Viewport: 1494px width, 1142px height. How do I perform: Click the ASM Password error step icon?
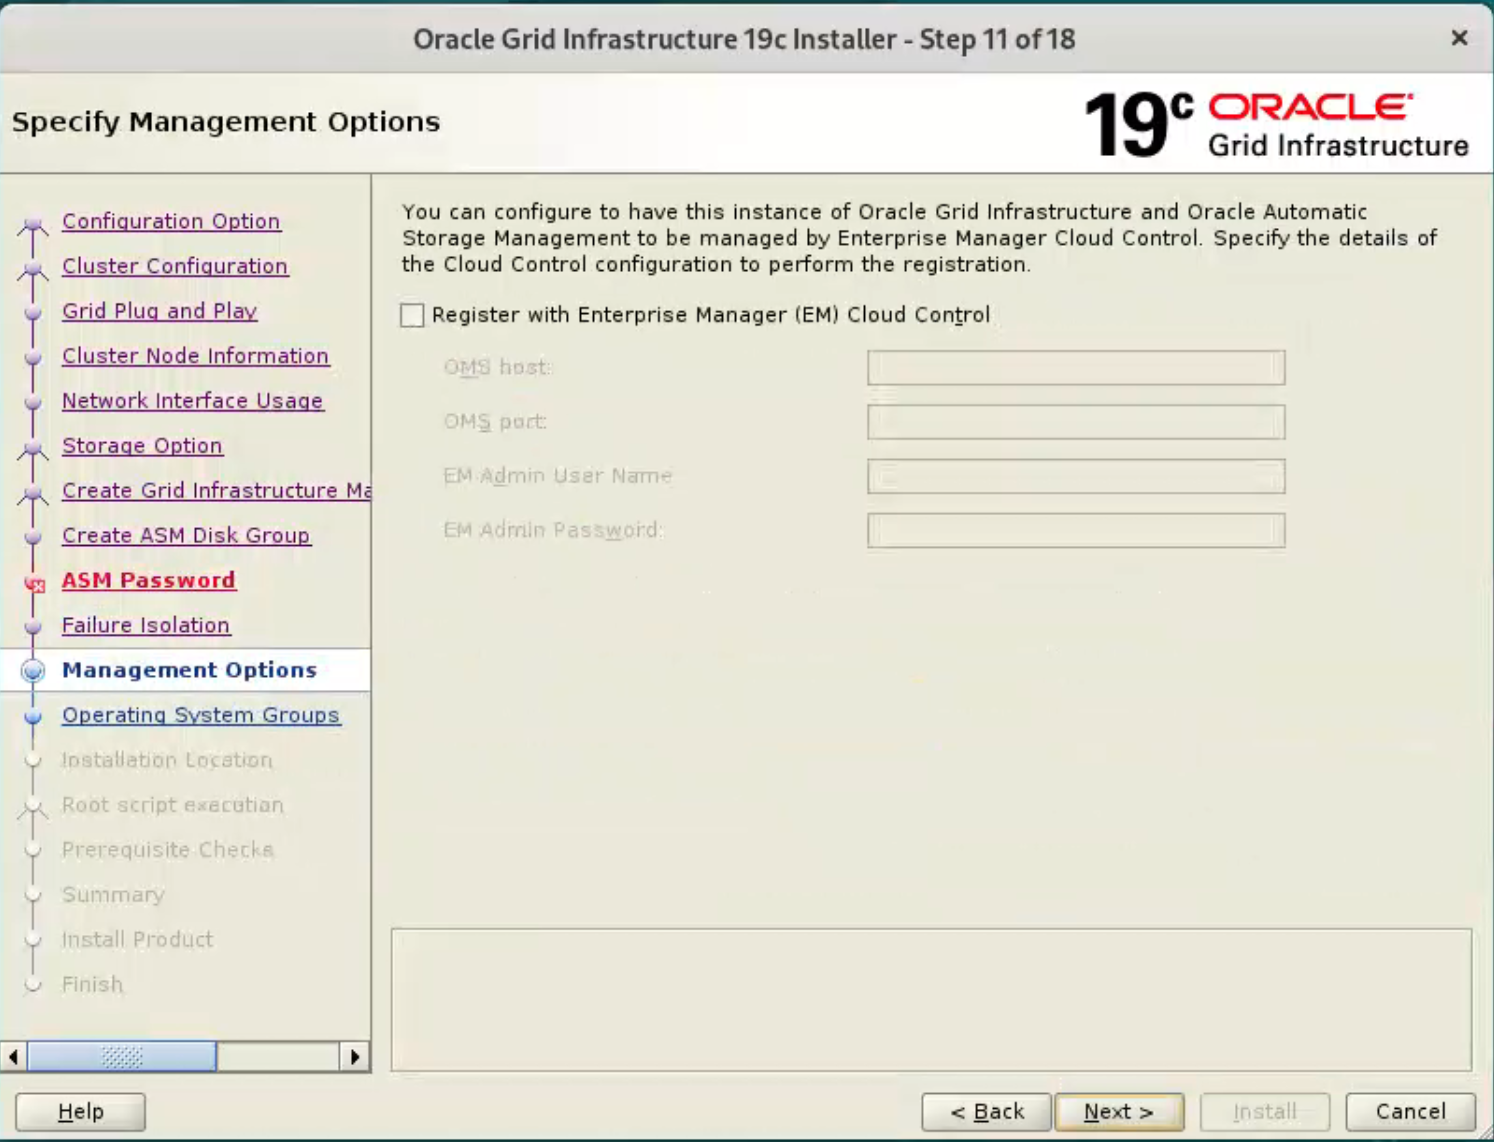click(x=34, y=584)
